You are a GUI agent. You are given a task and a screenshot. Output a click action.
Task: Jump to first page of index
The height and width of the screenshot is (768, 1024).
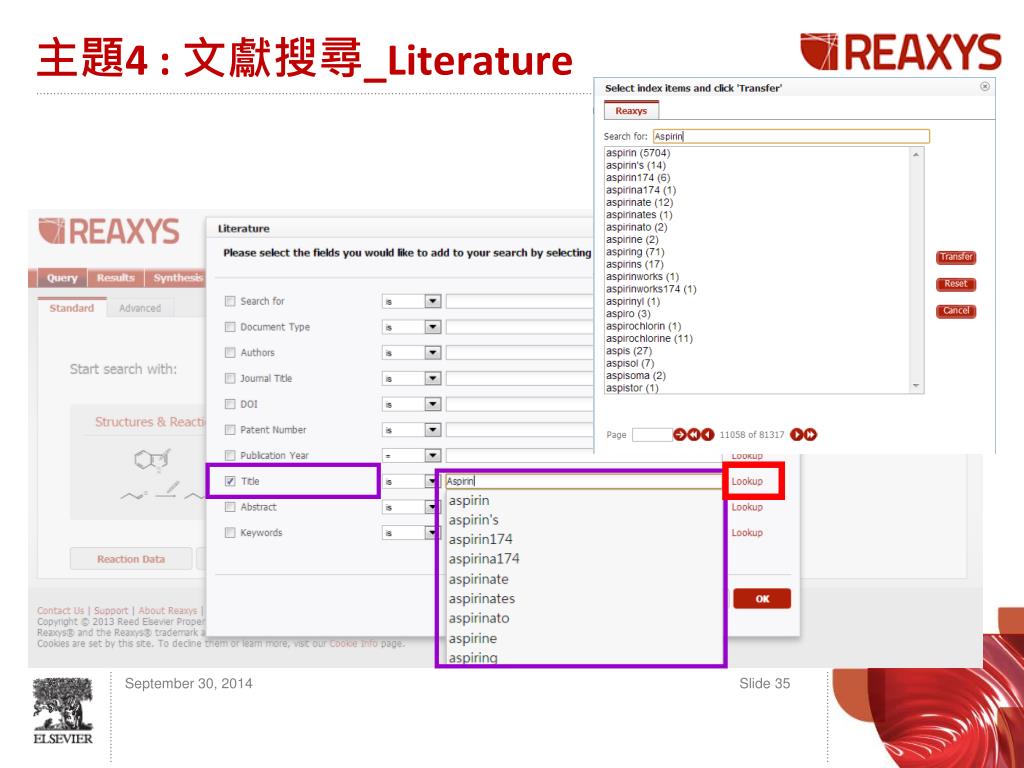click(694, 435)
